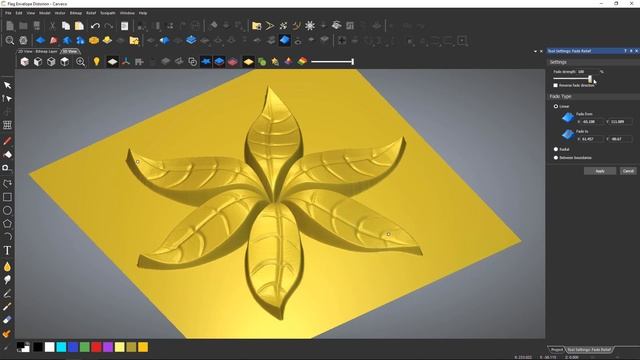
Task: Select Between boundaries fade type
Action: pyautogui.click(x=556, y=158)
